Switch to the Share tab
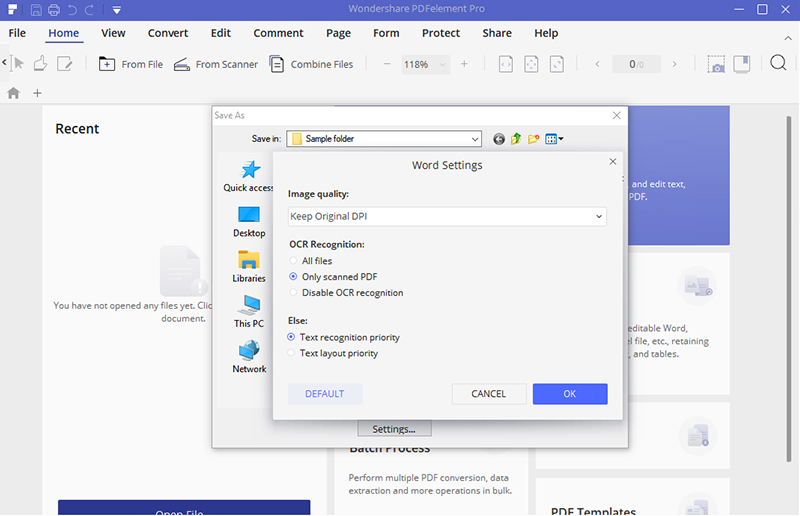Image resolution: width=800 pixels, height=516 pixels. click(x=497, y=33)
